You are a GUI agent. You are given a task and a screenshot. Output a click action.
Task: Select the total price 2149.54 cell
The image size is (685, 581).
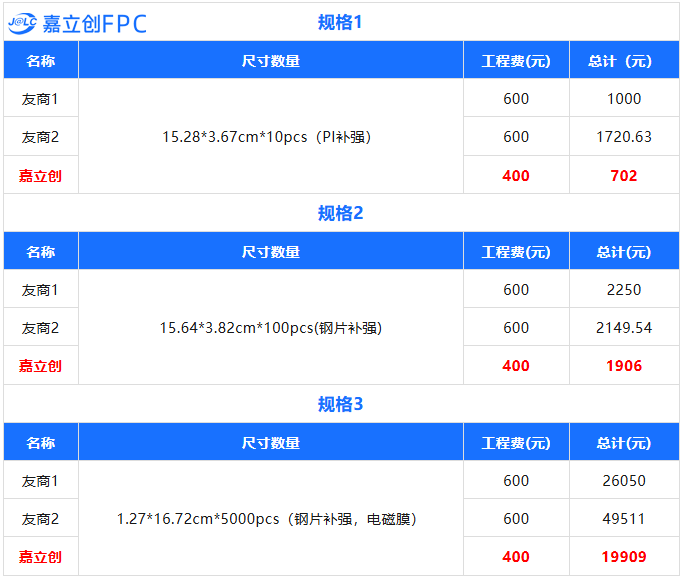[x=624, y=328]
